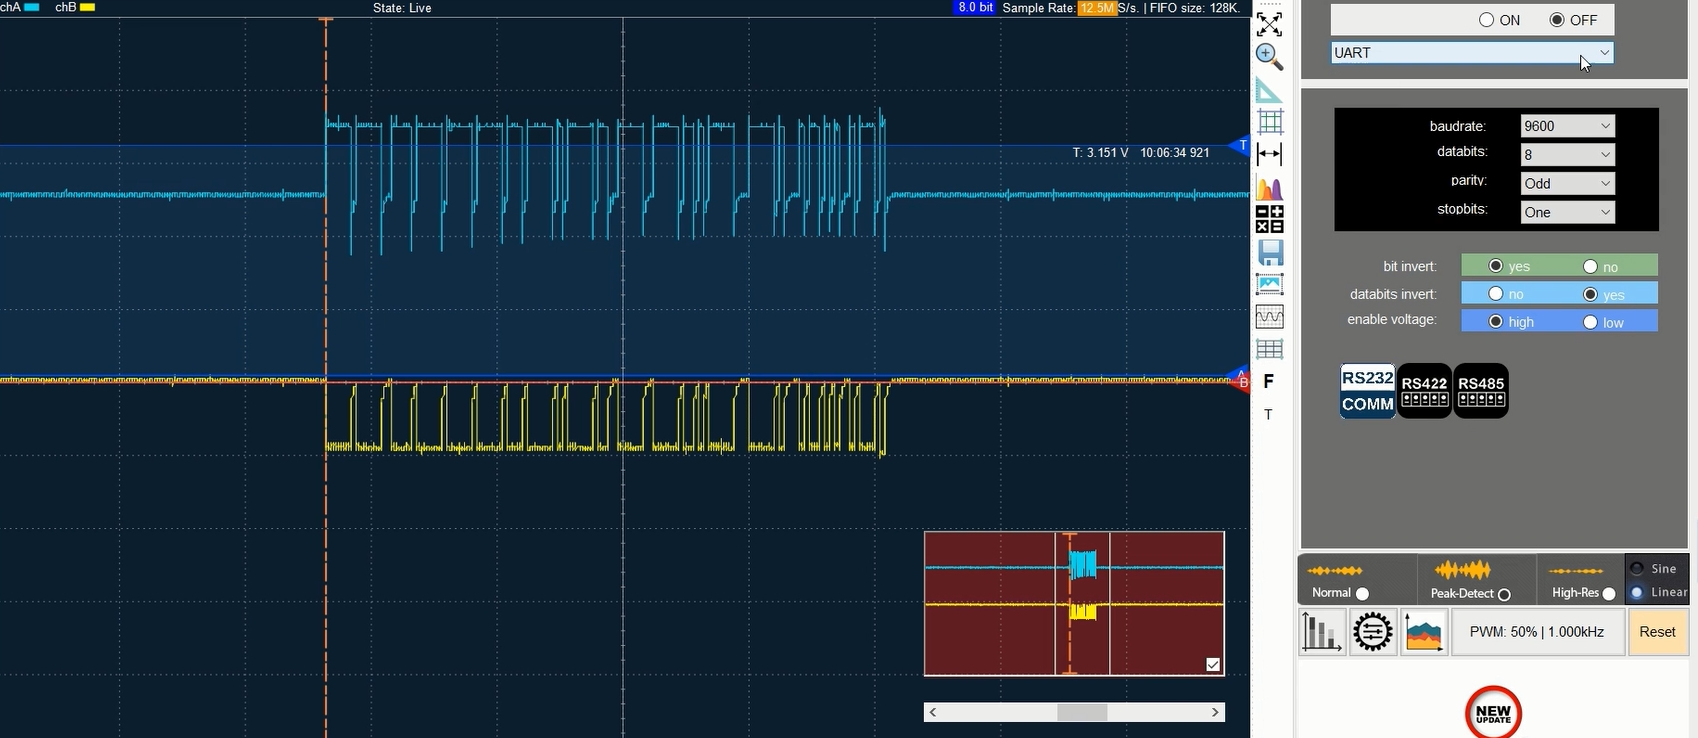Select Peak-Detect acquisition mode
Image resolution: width=1698 pixels, height=738 pixels.
point(1504,594)
